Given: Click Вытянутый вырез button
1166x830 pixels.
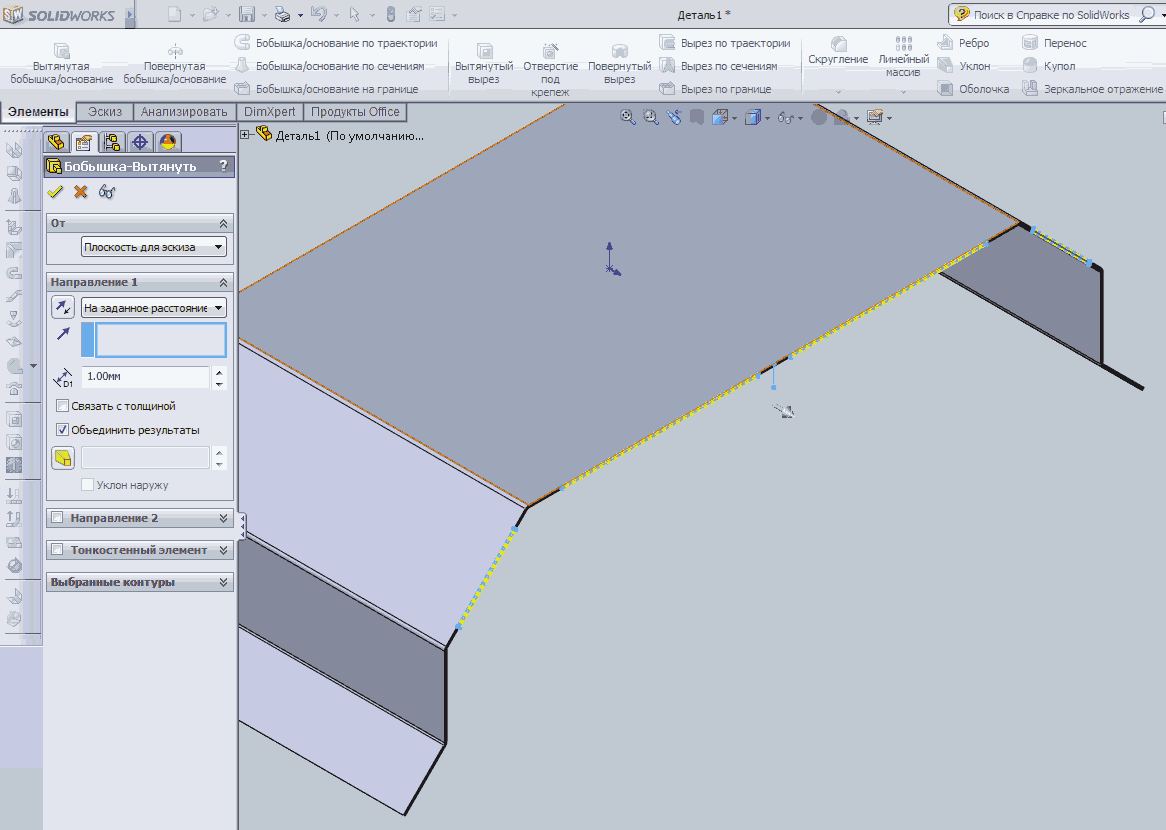Looking at the screenshot, I should 484,63.
